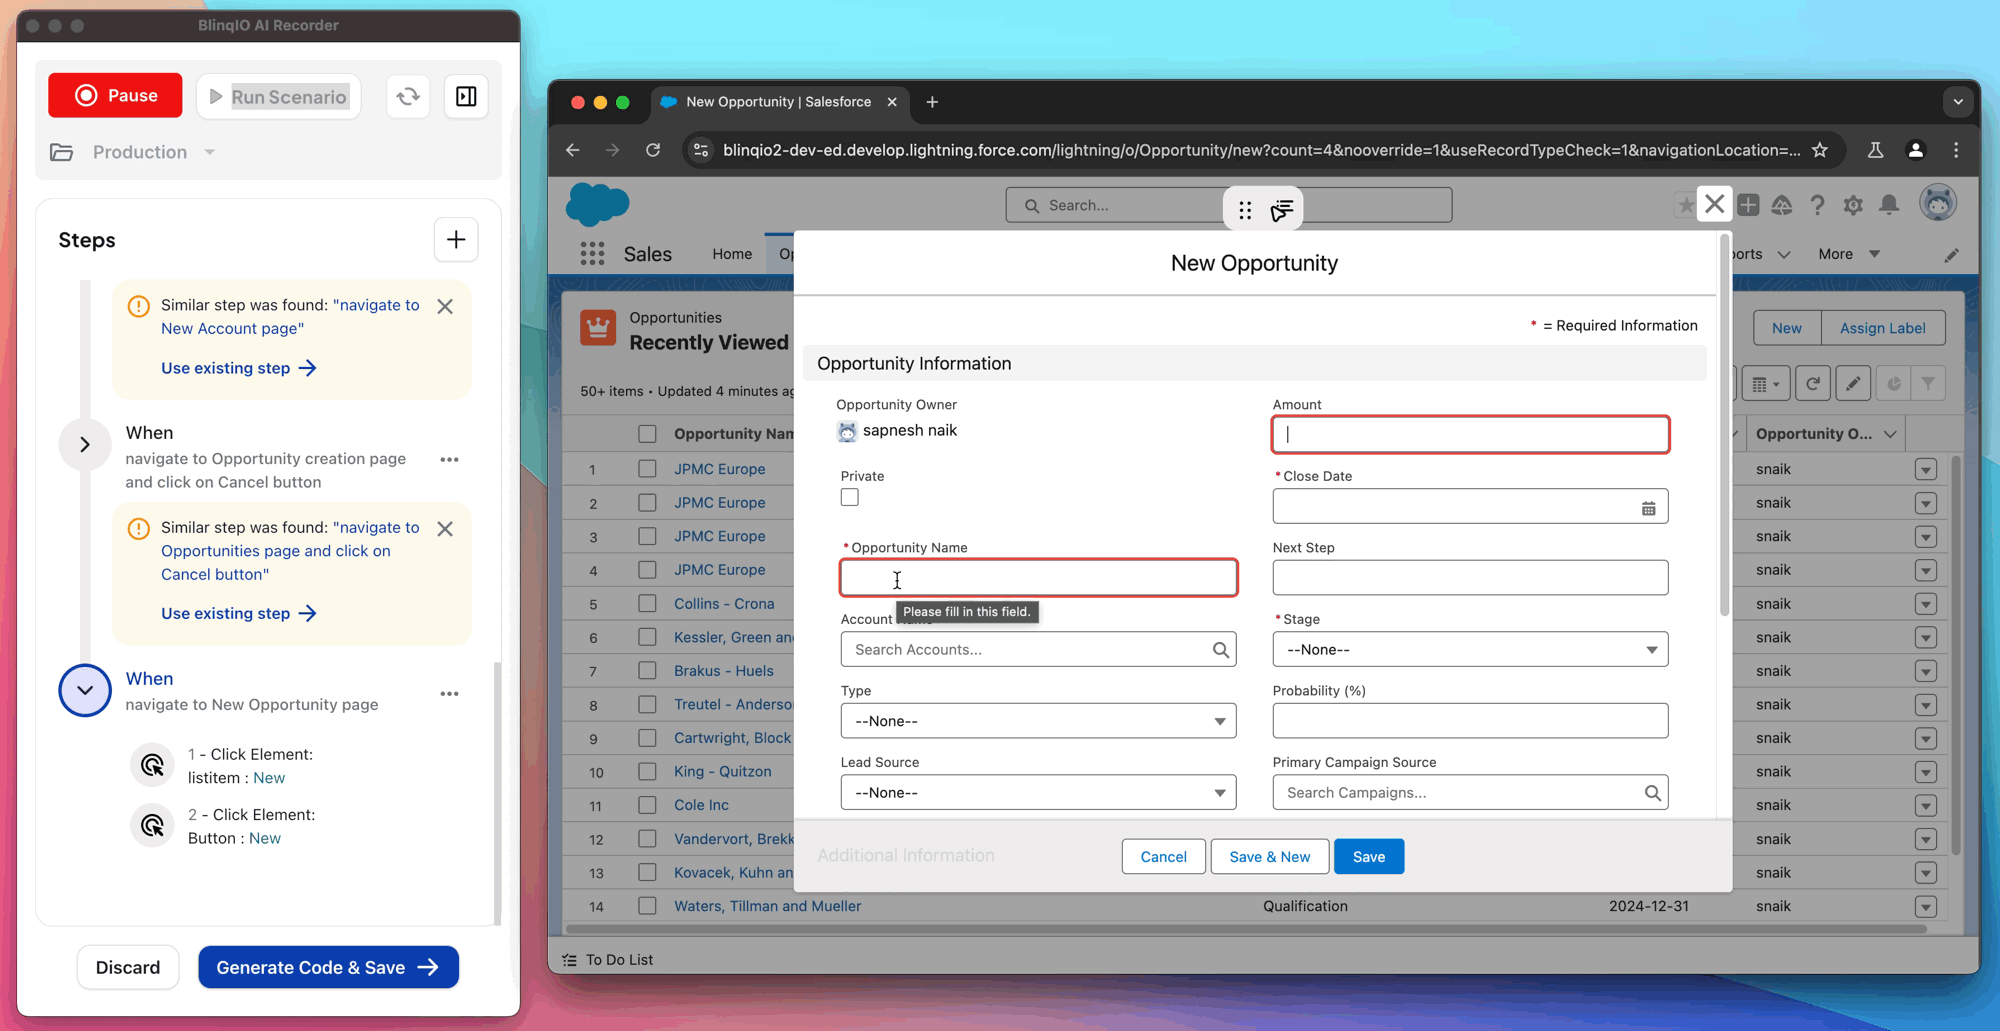Click the Production folder icon
This screenshot has height=1031, width=2000.
[x=62, y=152]
